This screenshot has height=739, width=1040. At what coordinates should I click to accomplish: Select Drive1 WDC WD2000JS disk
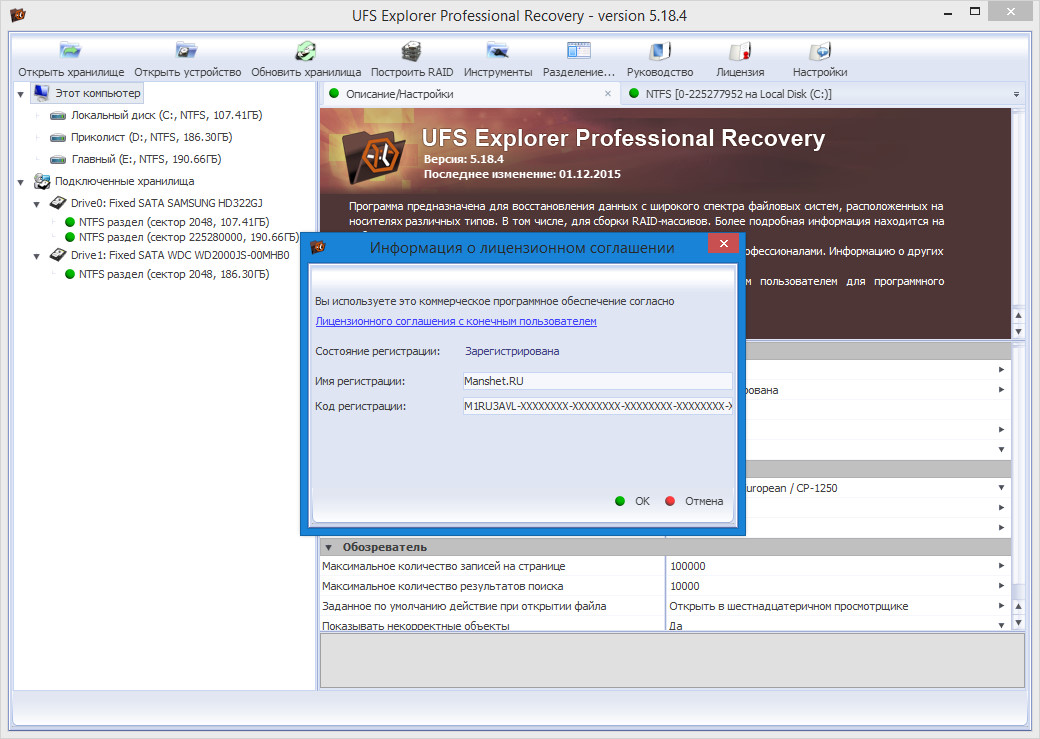click(x=180, y=255)
